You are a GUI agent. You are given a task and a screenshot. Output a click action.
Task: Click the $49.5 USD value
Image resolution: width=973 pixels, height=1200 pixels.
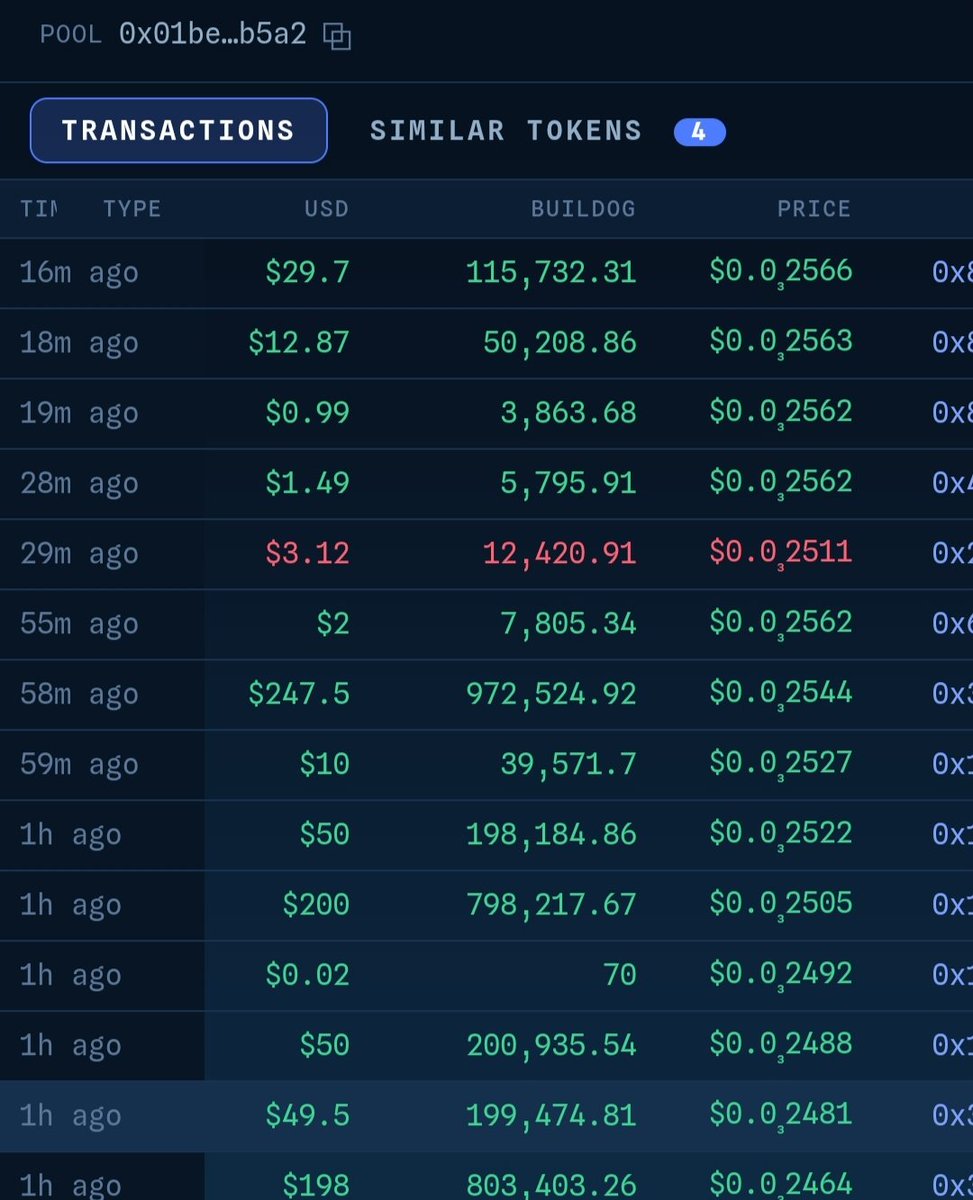click(x=307, y=1115)
